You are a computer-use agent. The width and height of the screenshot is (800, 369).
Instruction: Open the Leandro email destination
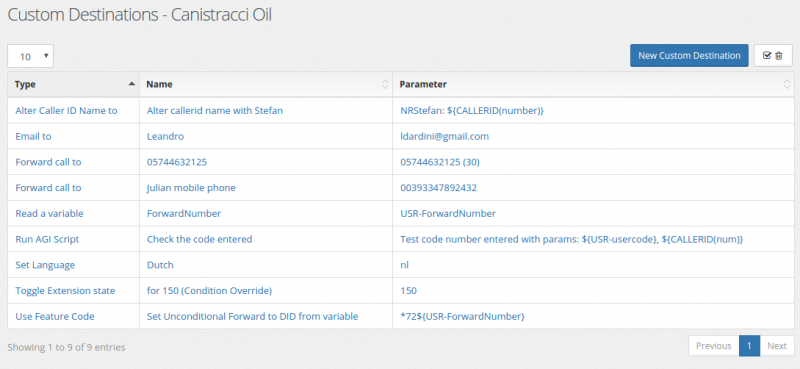click(165, 136)
